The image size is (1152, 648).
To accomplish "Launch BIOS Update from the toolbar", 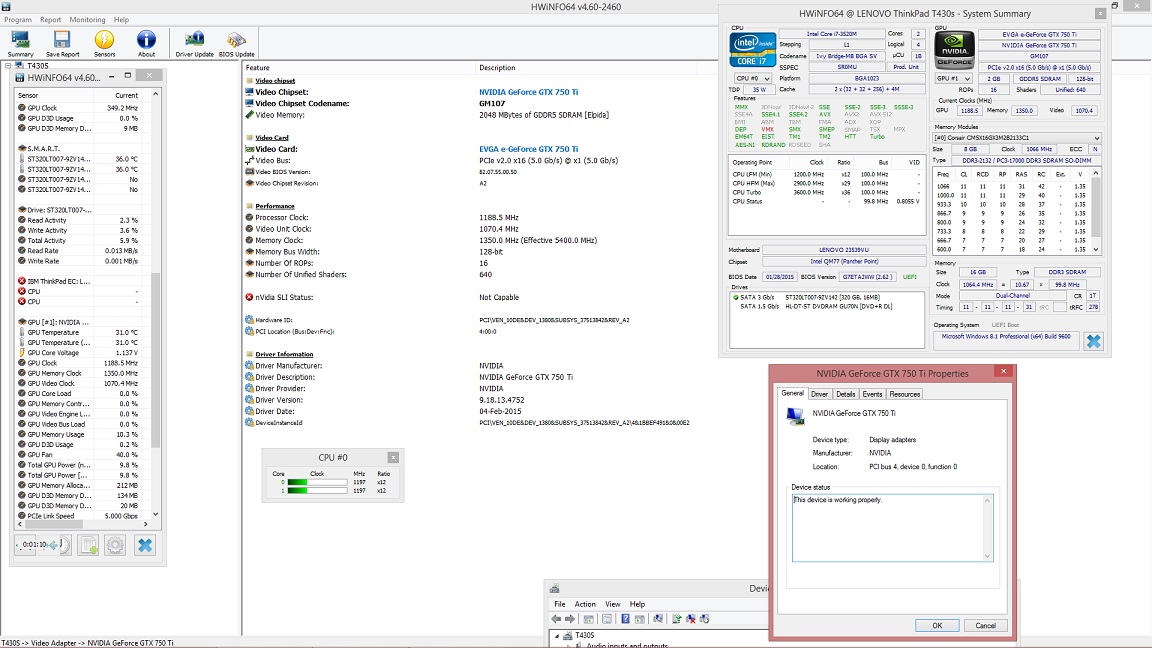I will 237,43.
